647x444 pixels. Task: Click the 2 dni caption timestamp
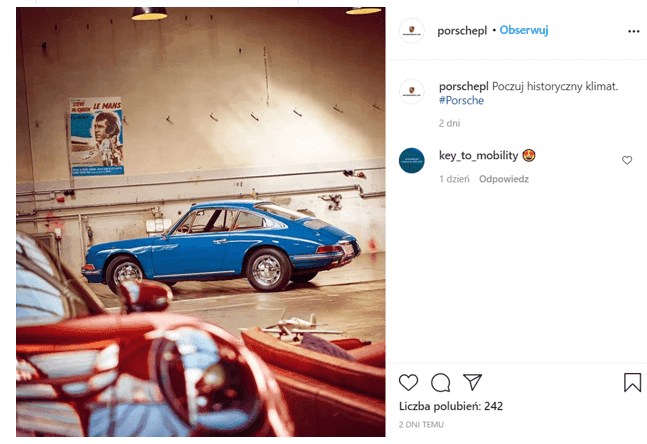tap(449, 123)
